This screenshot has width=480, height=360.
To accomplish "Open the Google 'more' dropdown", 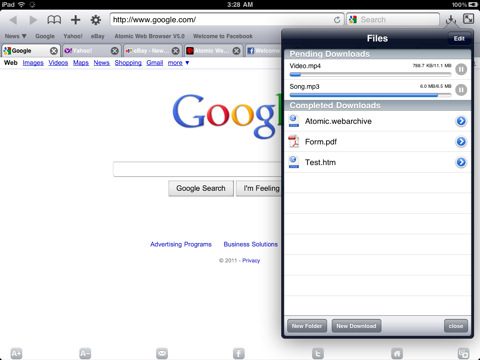I will pos(178,63).
